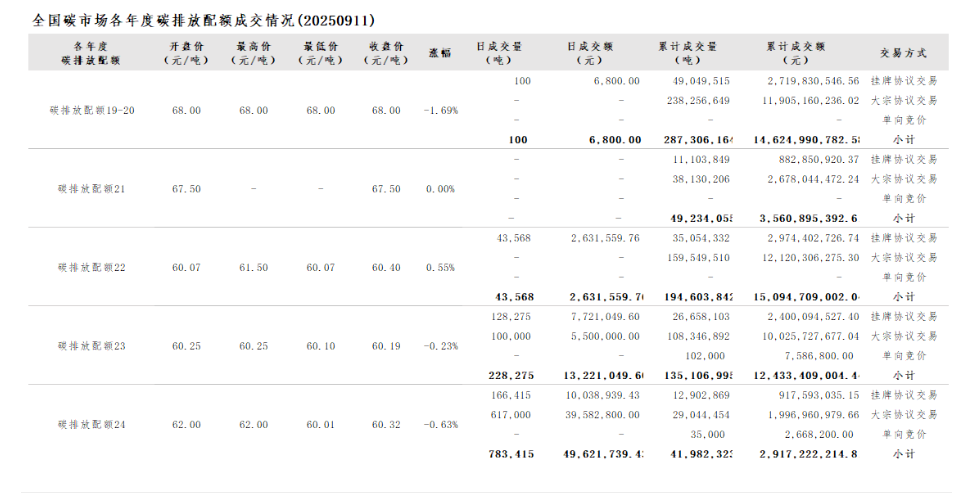Click the 碳排放配额24 row label
The image size is (972, 499).
(92, 424)
